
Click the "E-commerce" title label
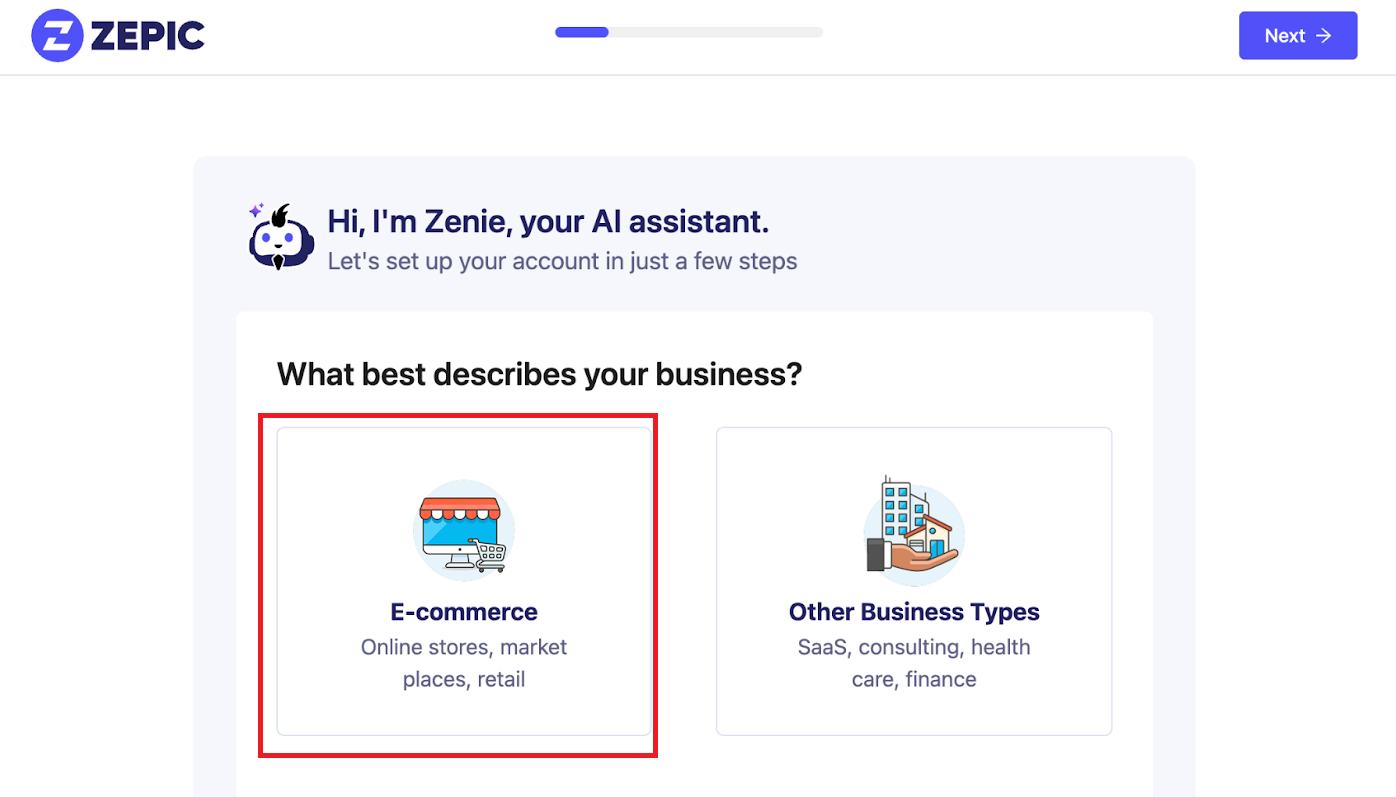(x=464, y=612)
